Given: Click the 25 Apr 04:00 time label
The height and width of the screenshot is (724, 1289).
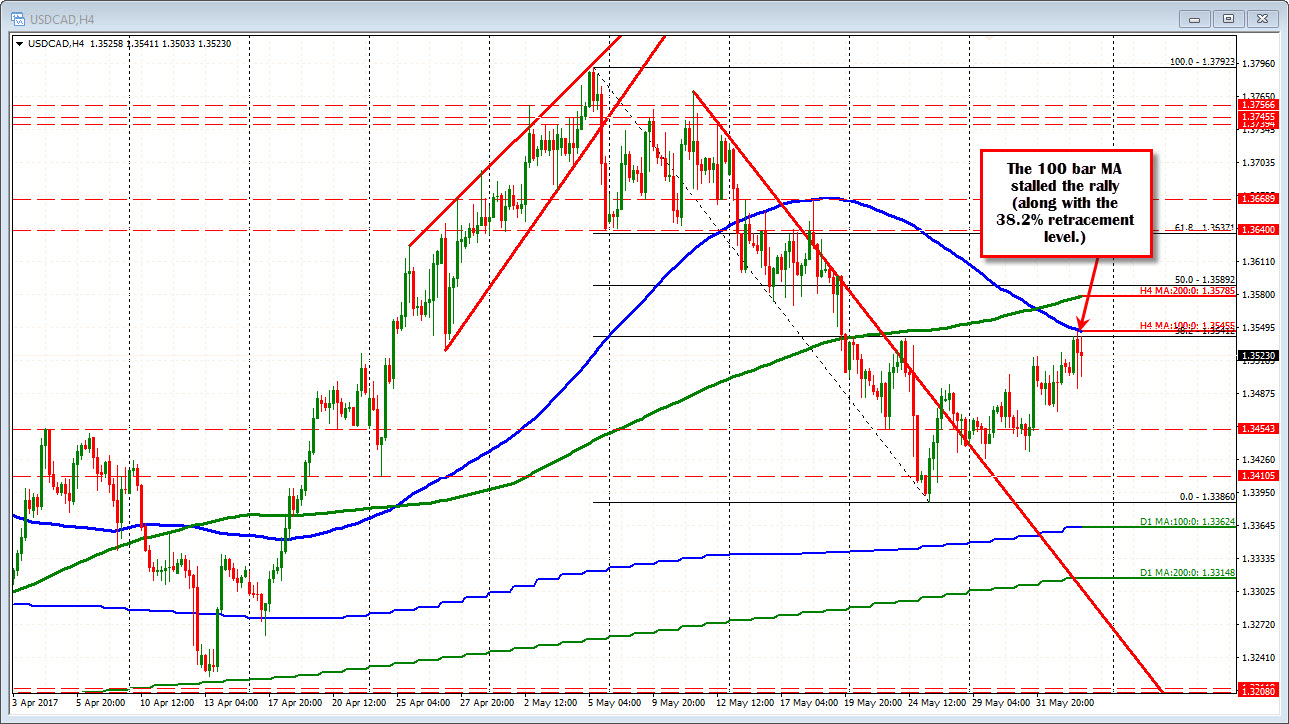Looking at the screenshot, I should tap(423, 704).
